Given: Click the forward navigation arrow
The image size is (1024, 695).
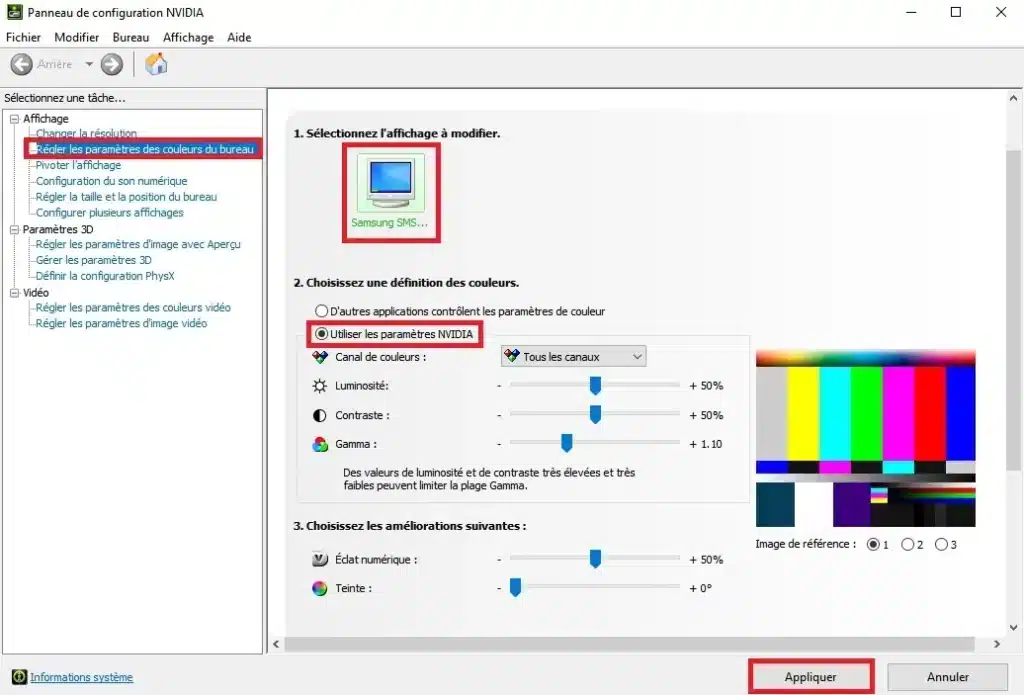Looking at the screenshot, I should point(111,63).
